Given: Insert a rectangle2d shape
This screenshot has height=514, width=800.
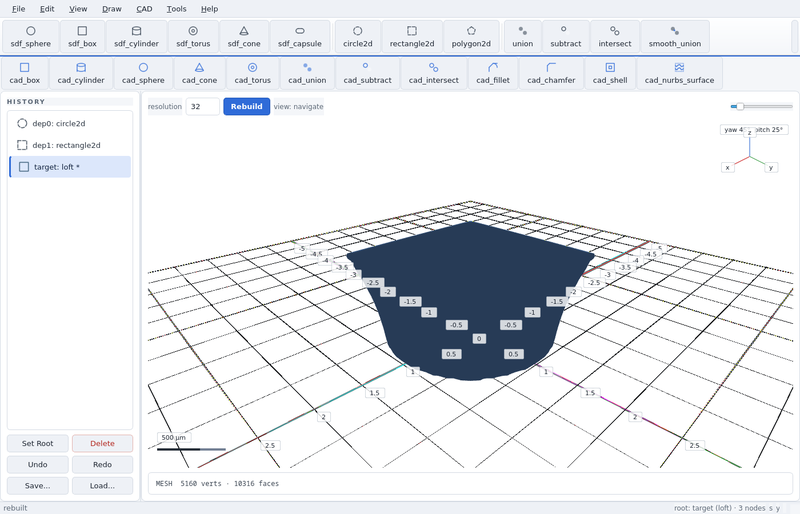Looking at the screenshot, I should click(412, 37).
